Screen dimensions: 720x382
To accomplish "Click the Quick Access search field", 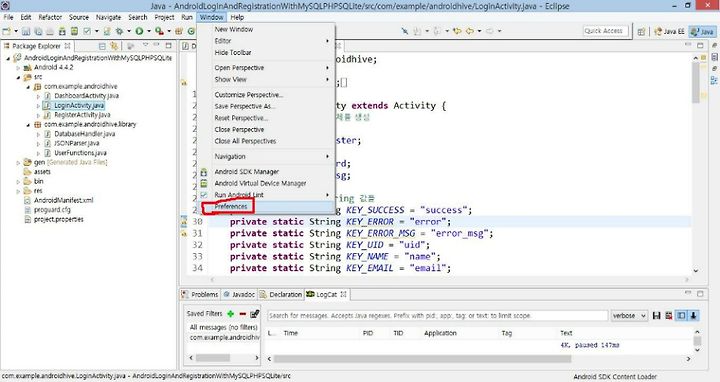I will click(605, 31).
